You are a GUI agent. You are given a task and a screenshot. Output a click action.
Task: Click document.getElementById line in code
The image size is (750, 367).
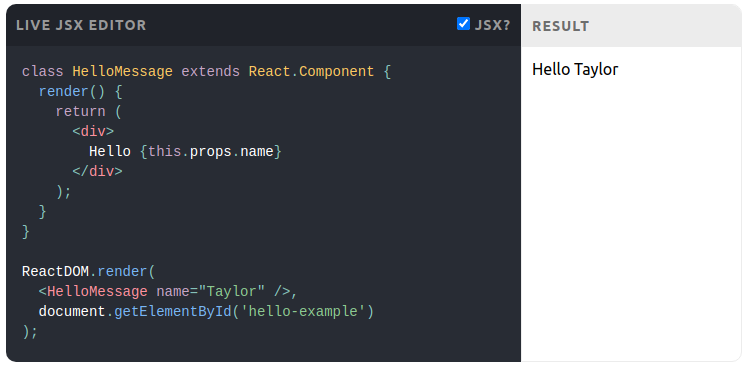(x=206, y=312)
